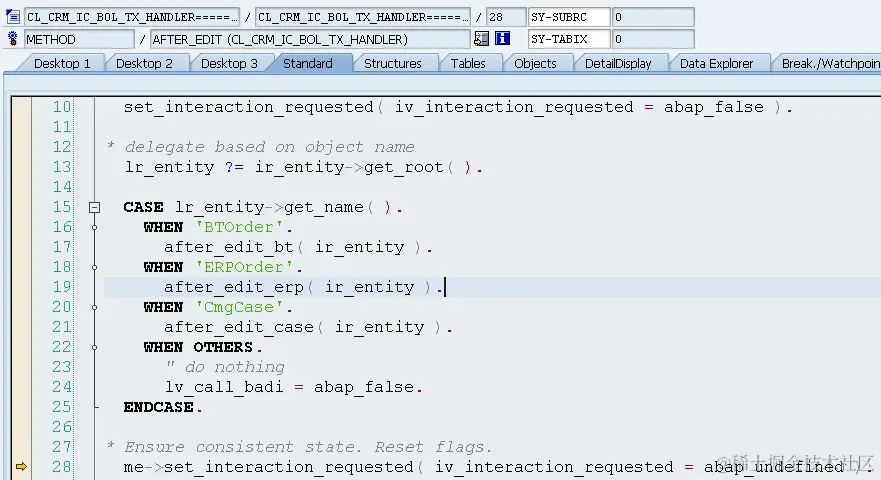Click lr_entity ?= ir_entity->get_root statement
Screen dimensions: 881x480
click(303, 167)
